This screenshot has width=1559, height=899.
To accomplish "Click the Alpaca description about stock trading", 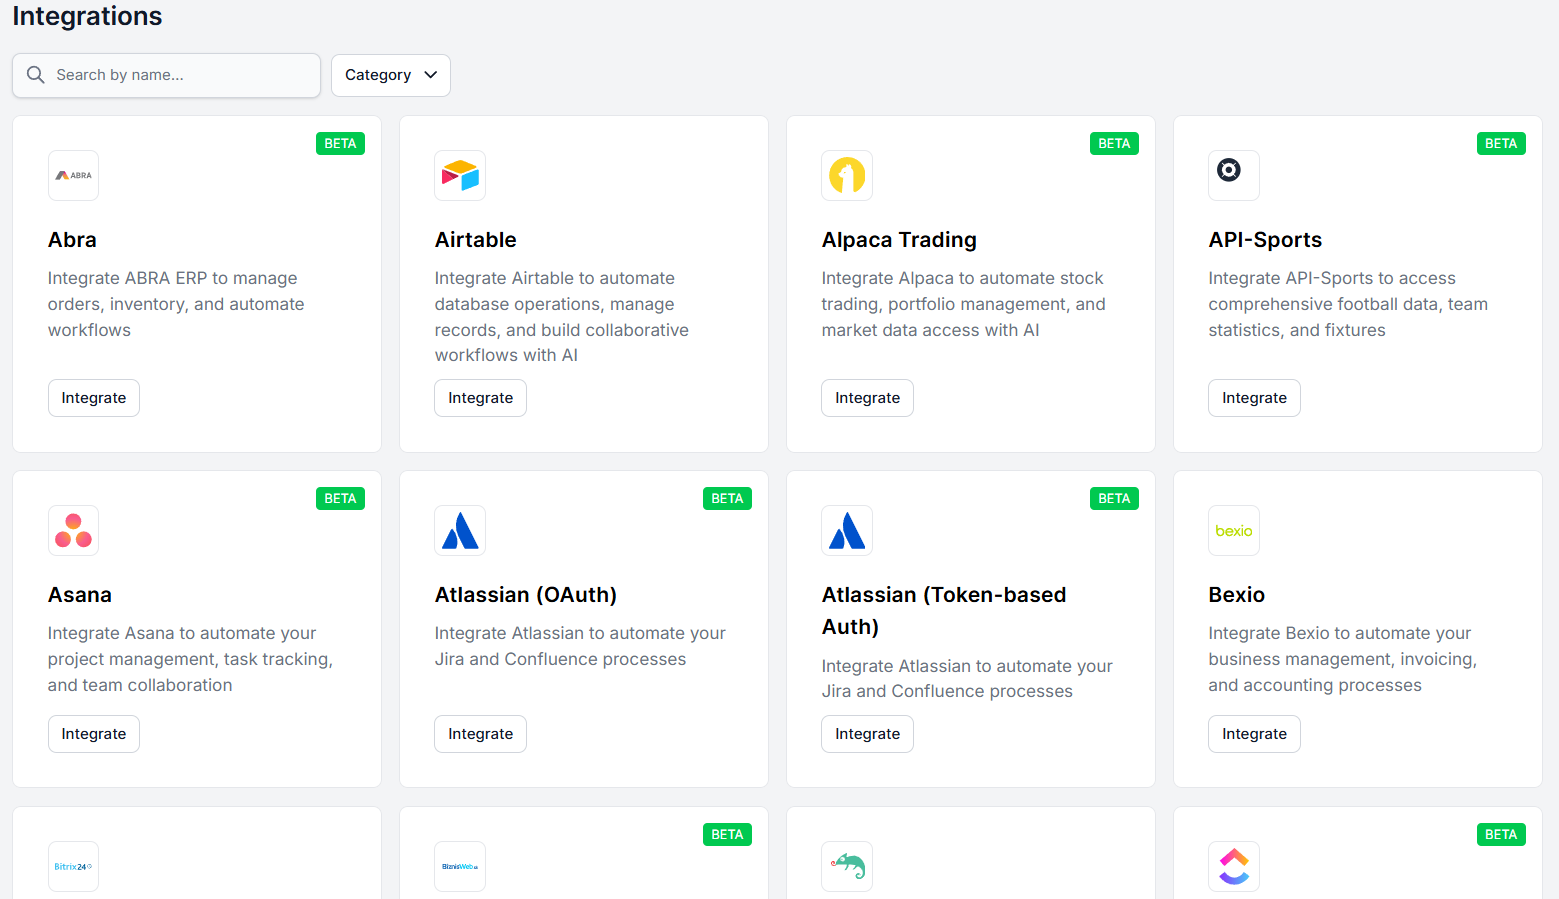I will (x=964, y=304).
